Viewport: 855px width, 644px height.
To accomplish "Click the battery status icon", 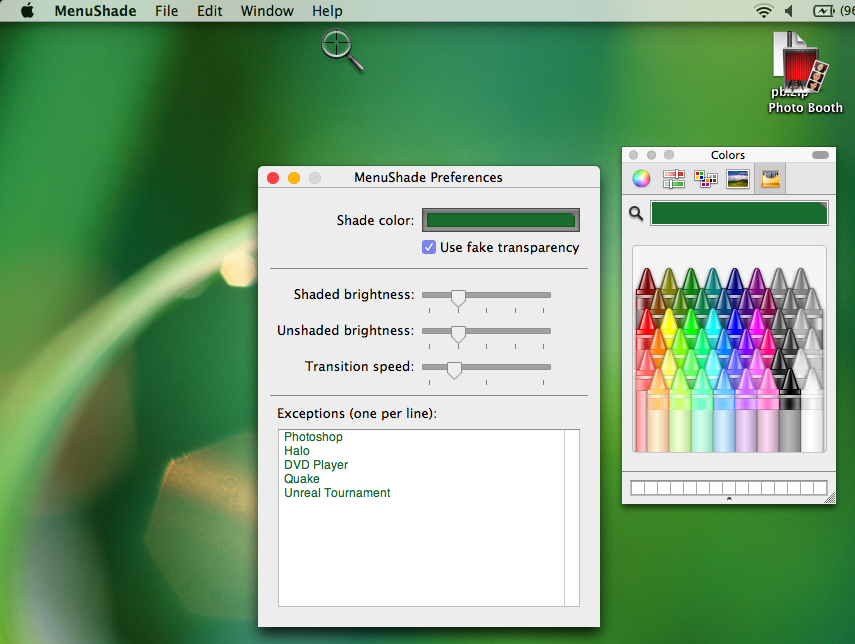I will click(x=823, y=11).
